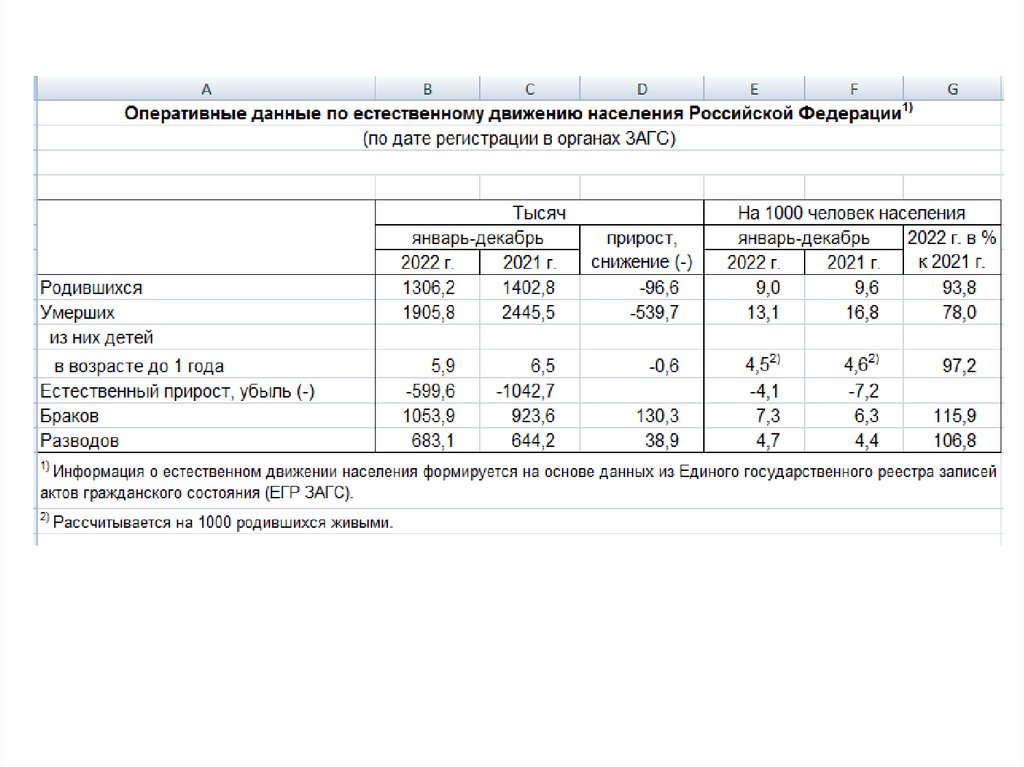Click cell value -599,6
1024x767 pixels.
pos(430,391)
